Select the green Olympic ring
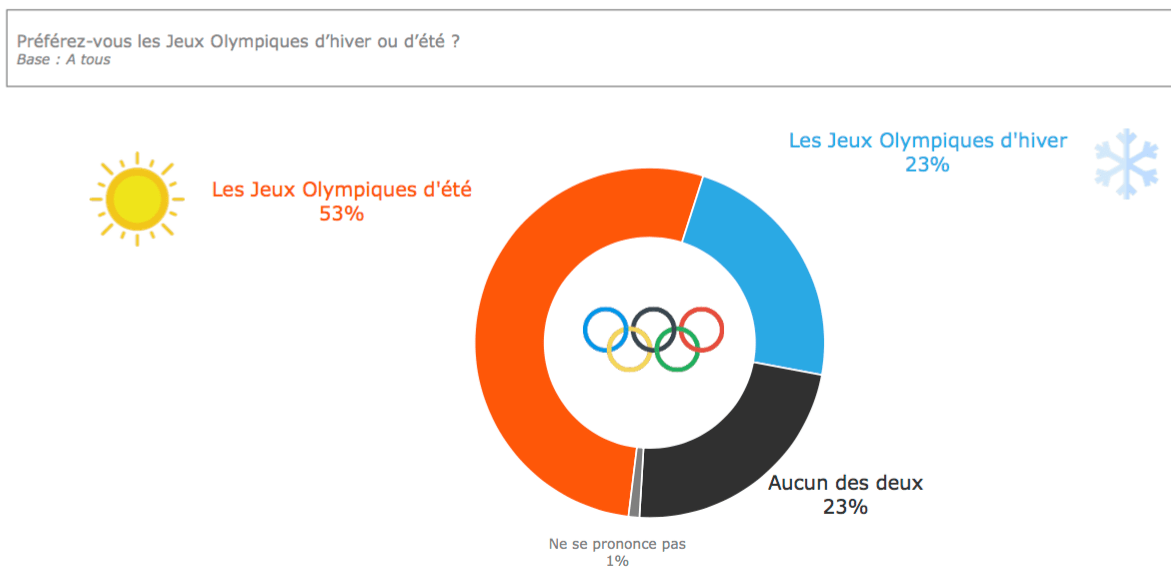Image resolution: width=1171 pixels, height=573 pixels. [677, 349]
